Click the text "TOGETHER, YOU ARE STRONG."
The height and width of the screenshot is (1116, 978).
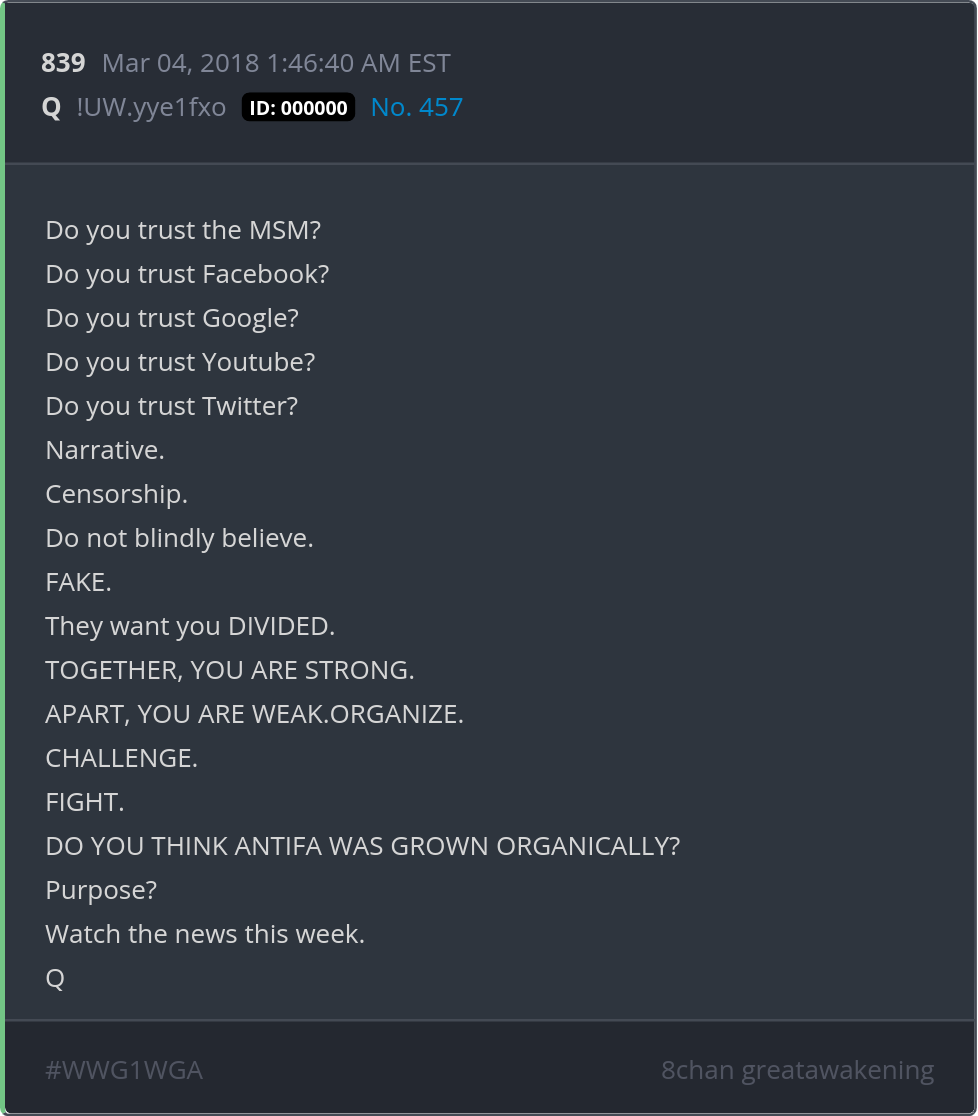point(230,670)
